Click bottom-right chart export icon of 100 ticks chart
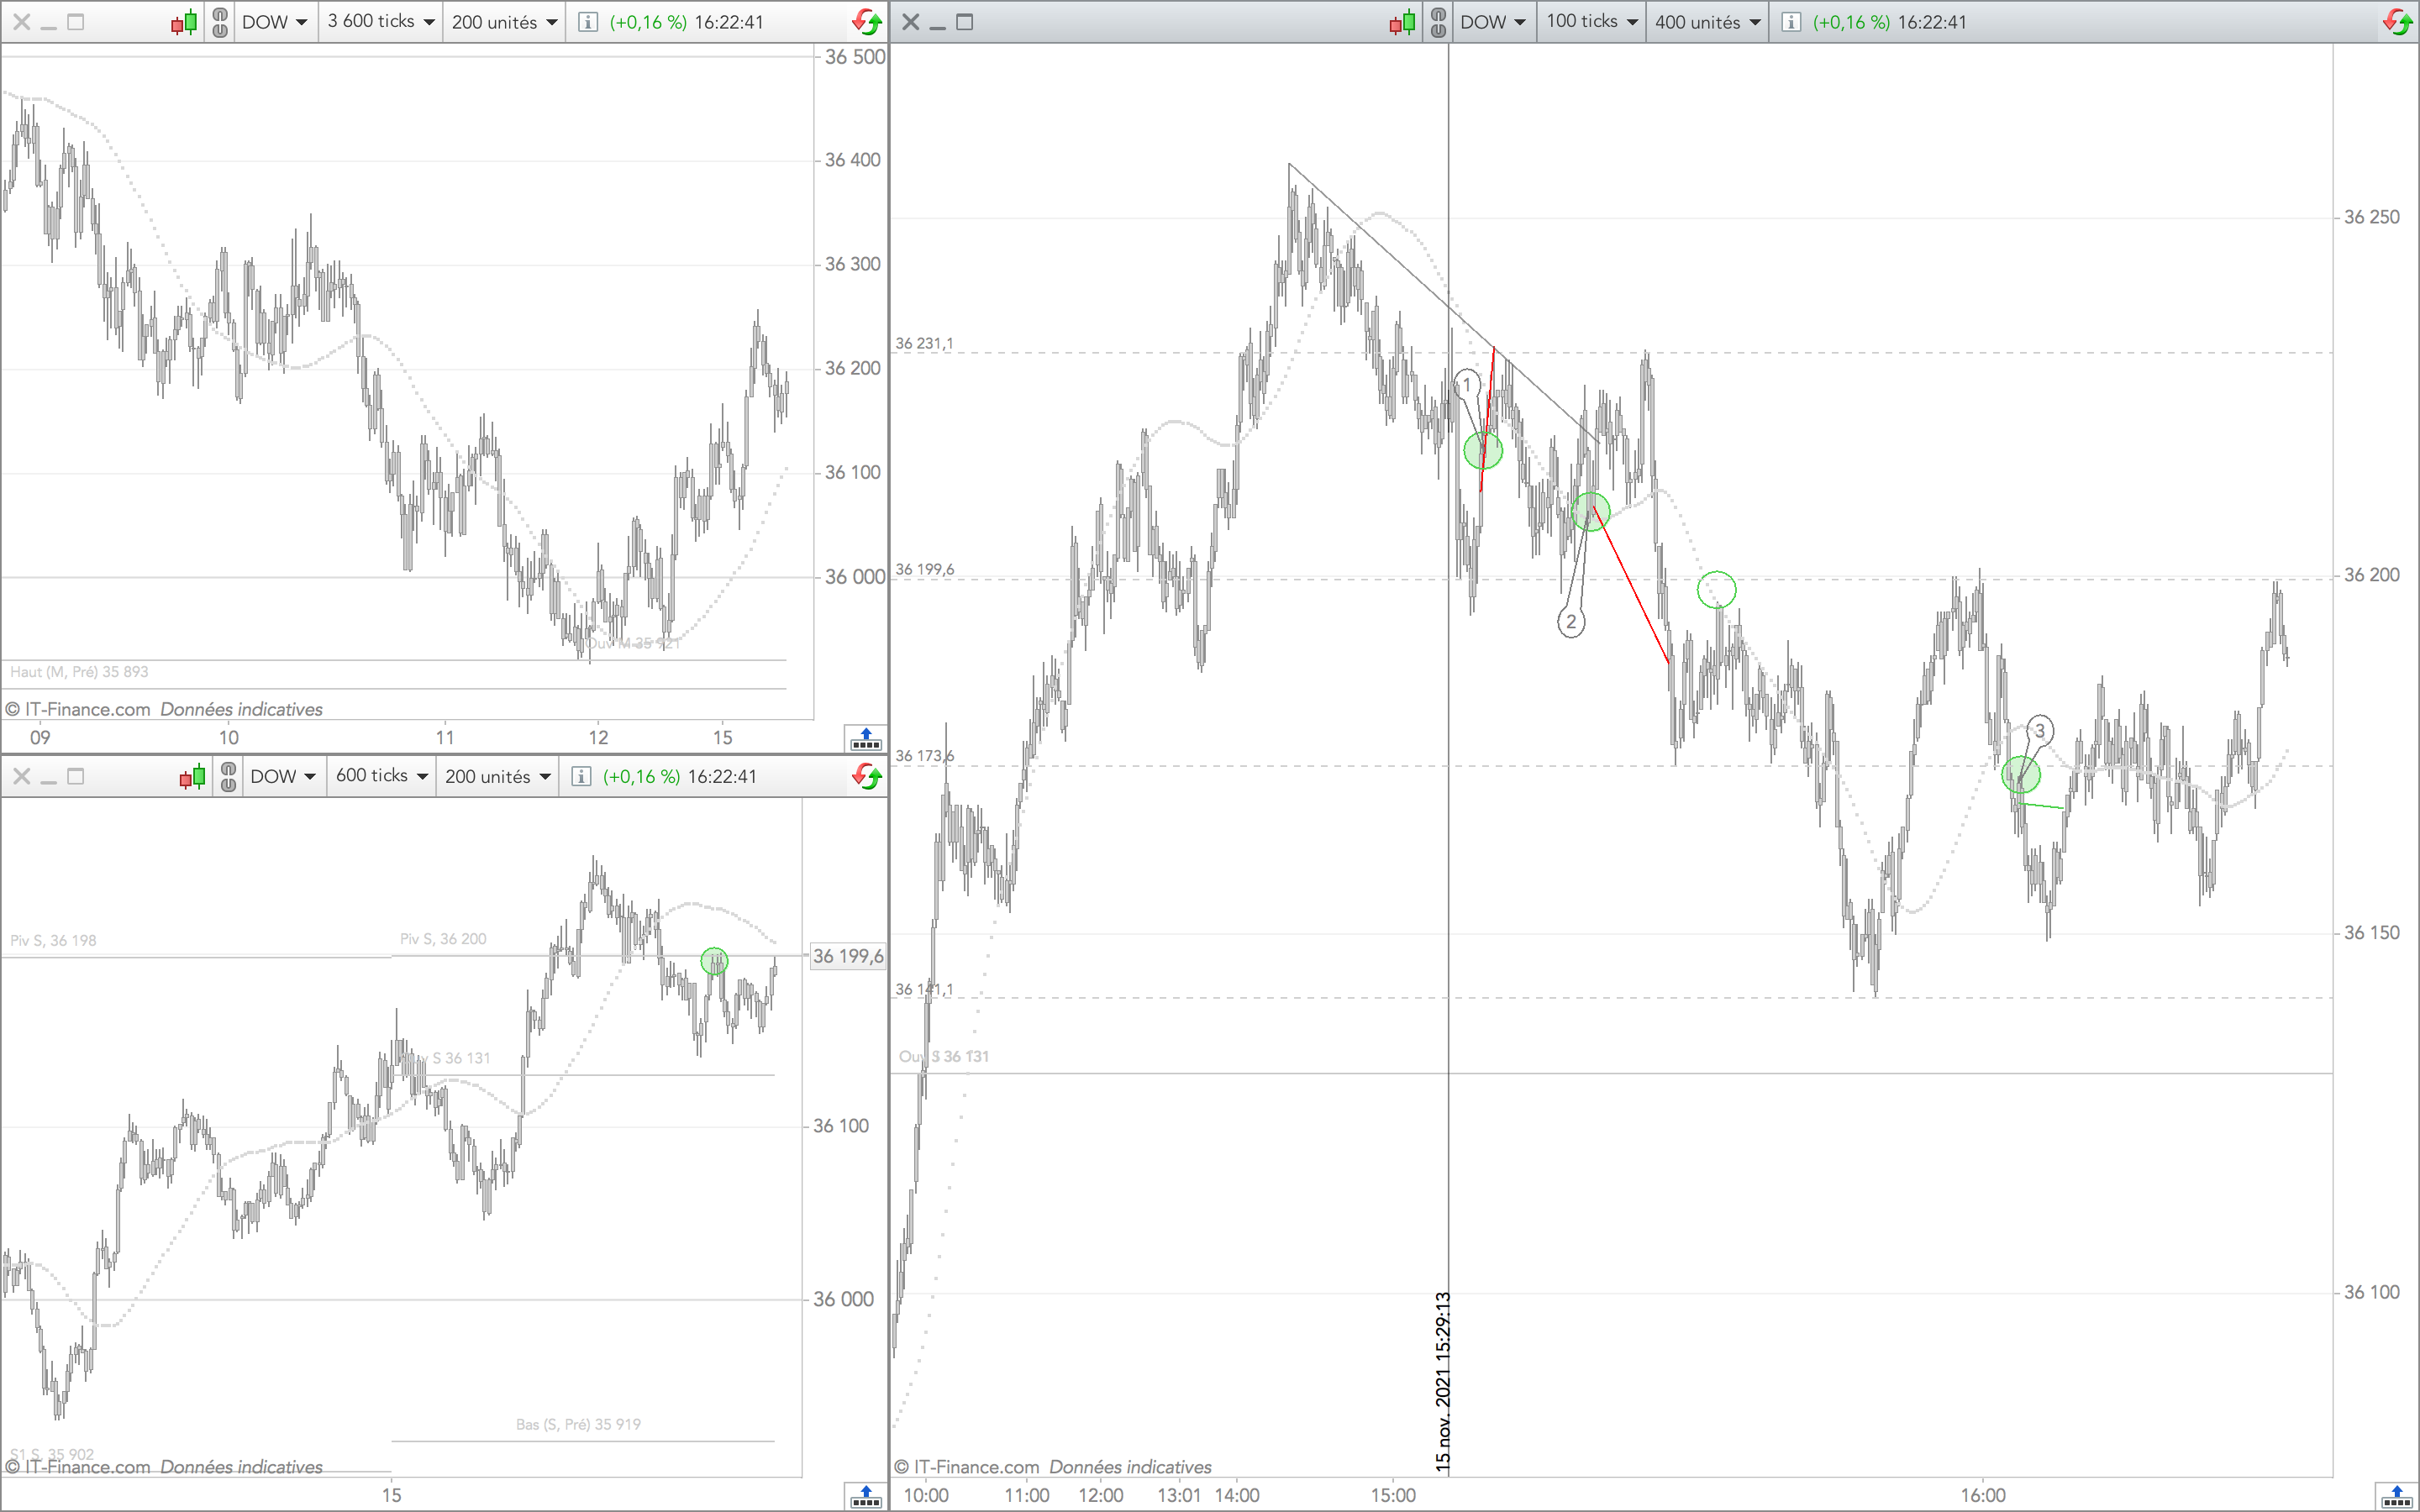The image size is (2420, 1512). (x=2396, y=1497)
